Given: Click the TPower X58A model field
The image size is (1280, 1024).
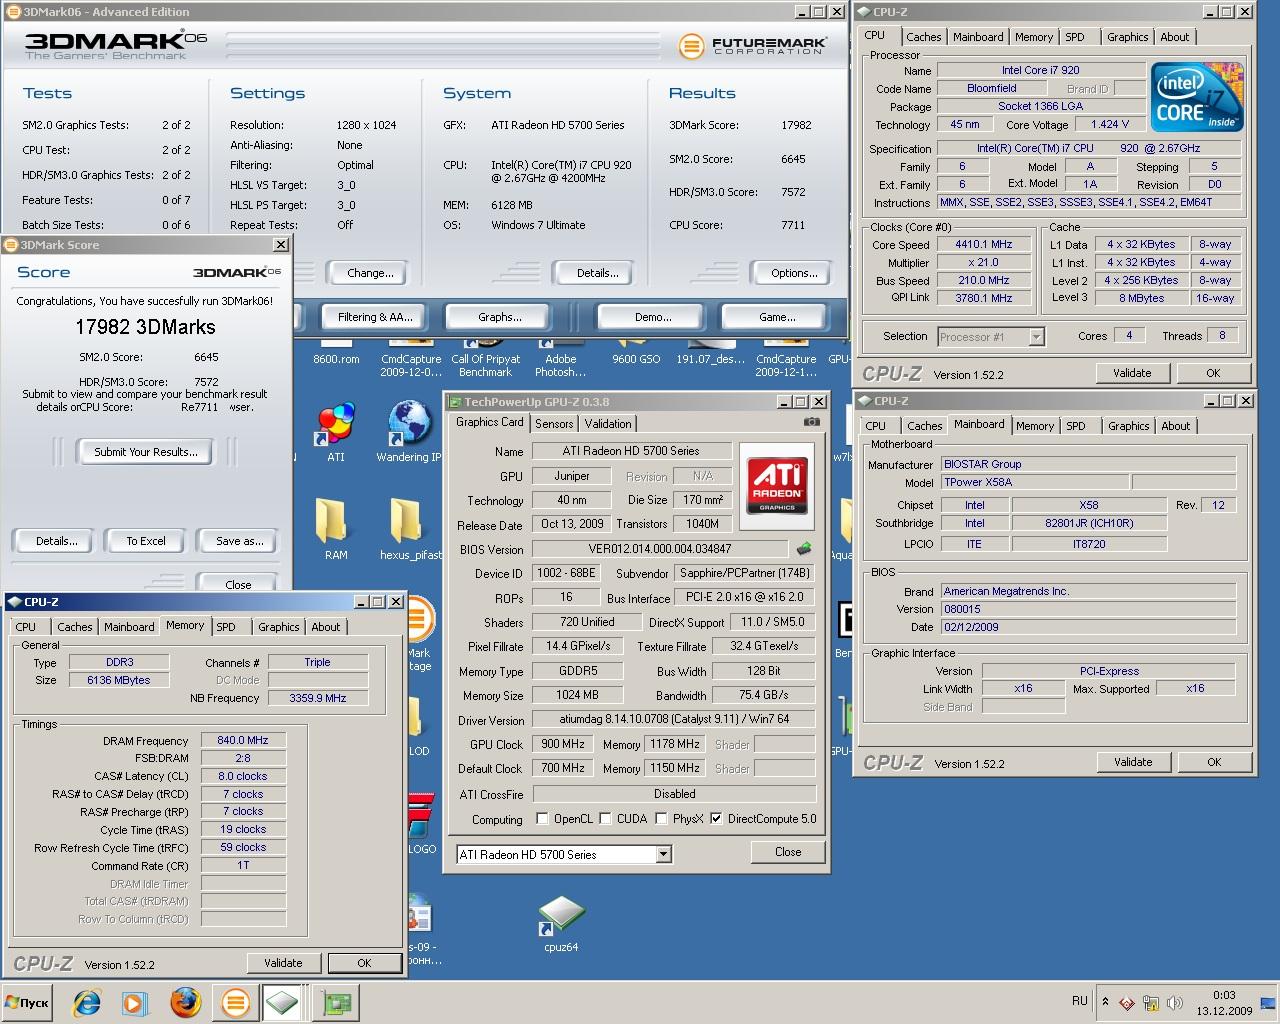Looking at the screenshot, I should click(x=1034, y=482).
